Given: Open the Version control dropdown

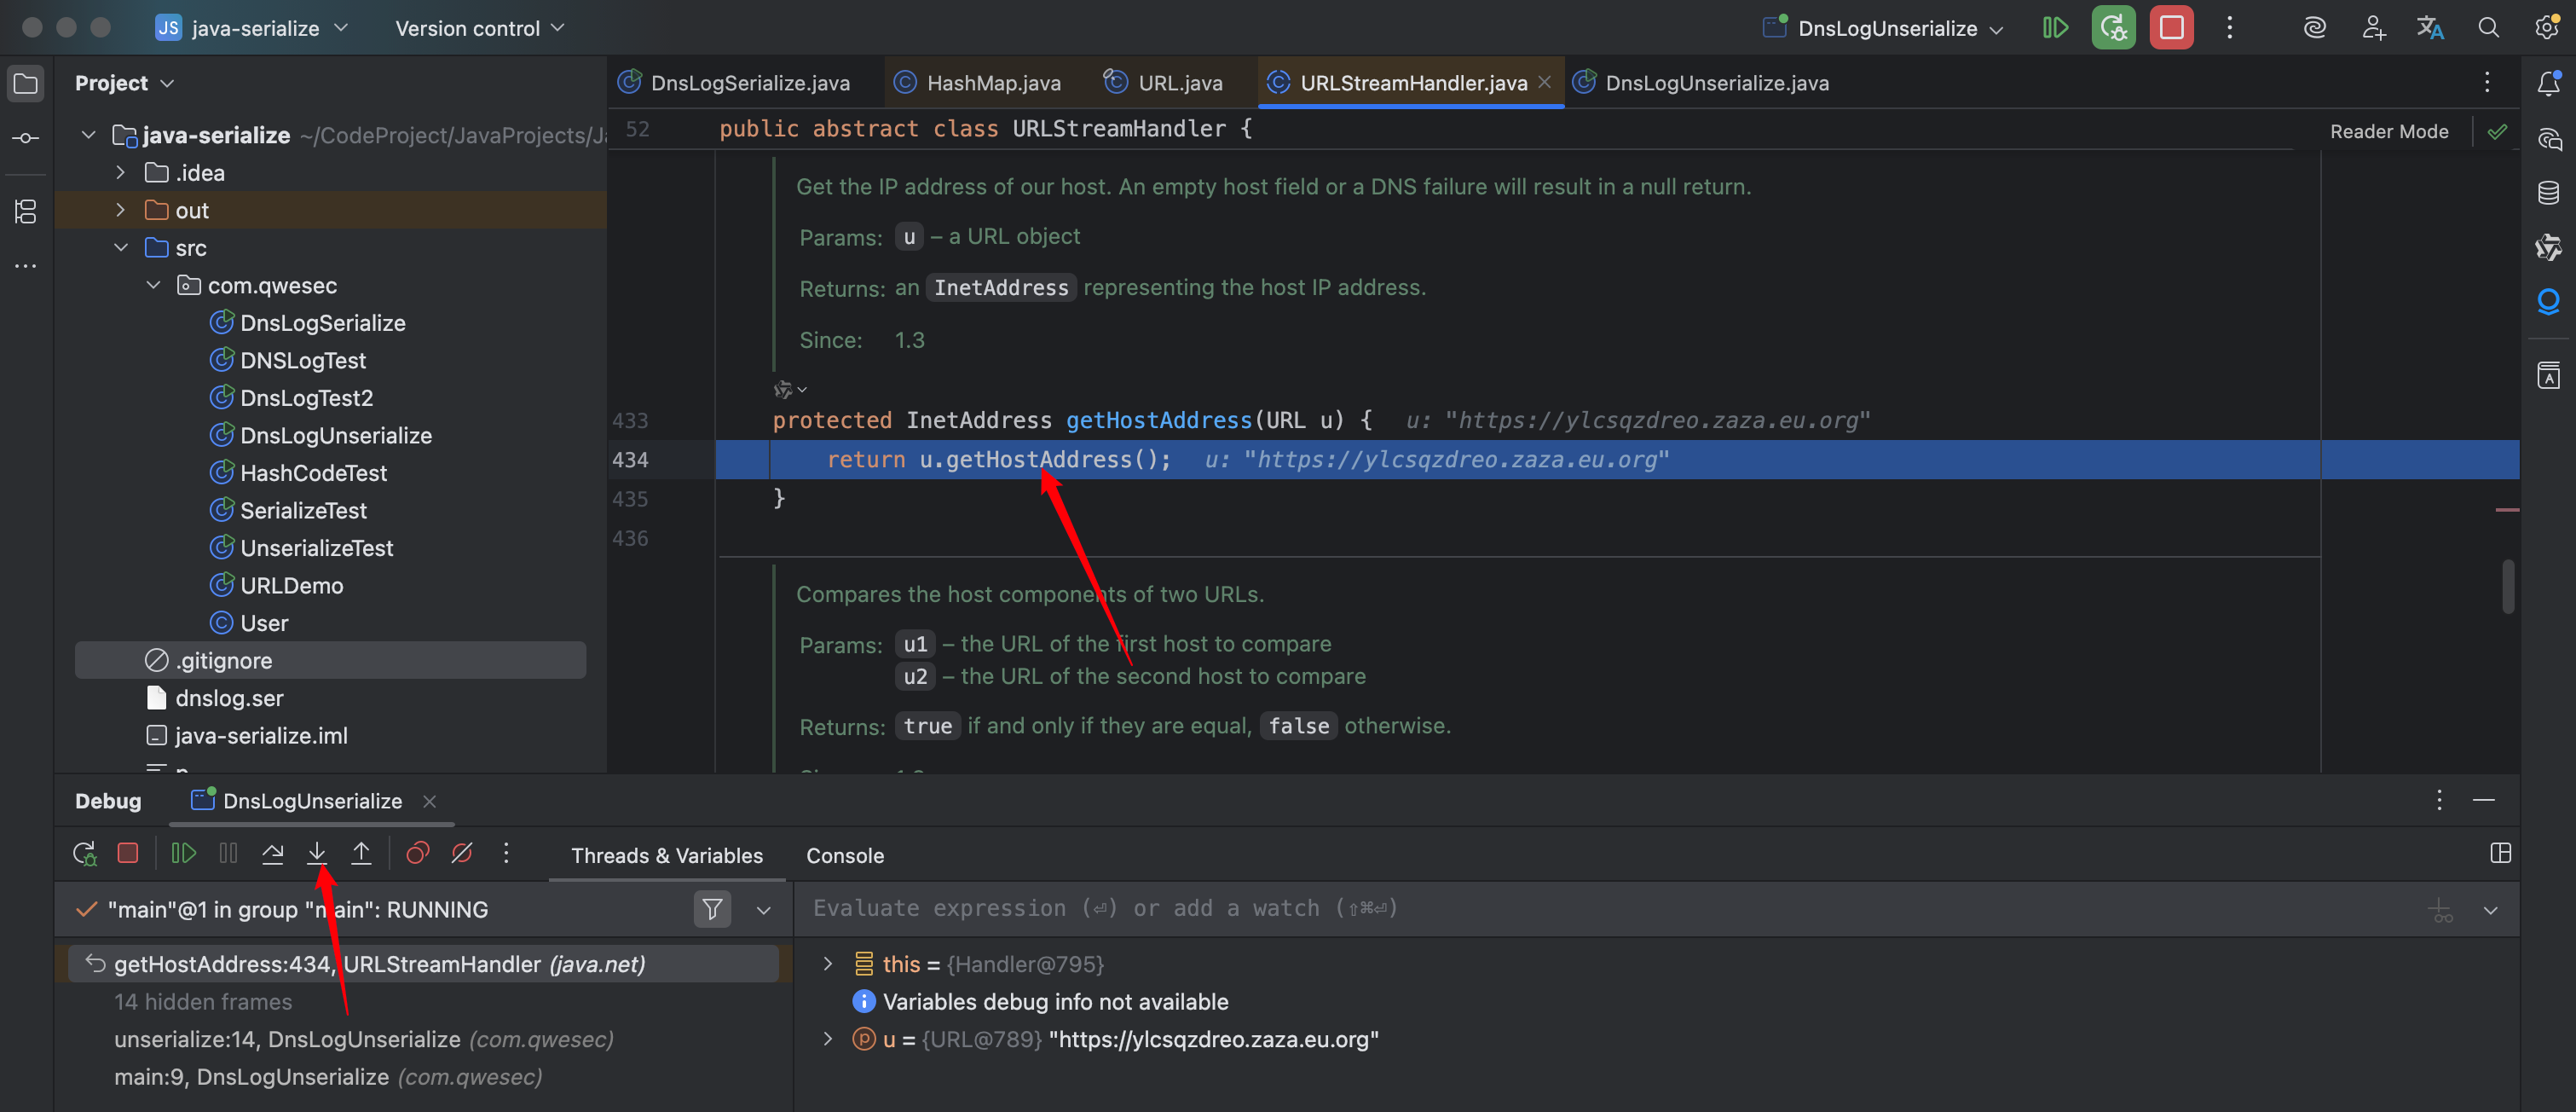Looking at the screenshot, I should [479, 28].
